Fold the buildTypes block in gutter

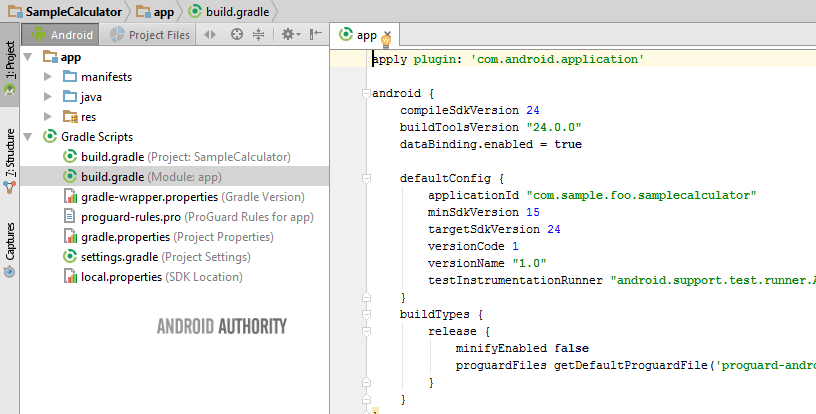[x=366, y=314]
